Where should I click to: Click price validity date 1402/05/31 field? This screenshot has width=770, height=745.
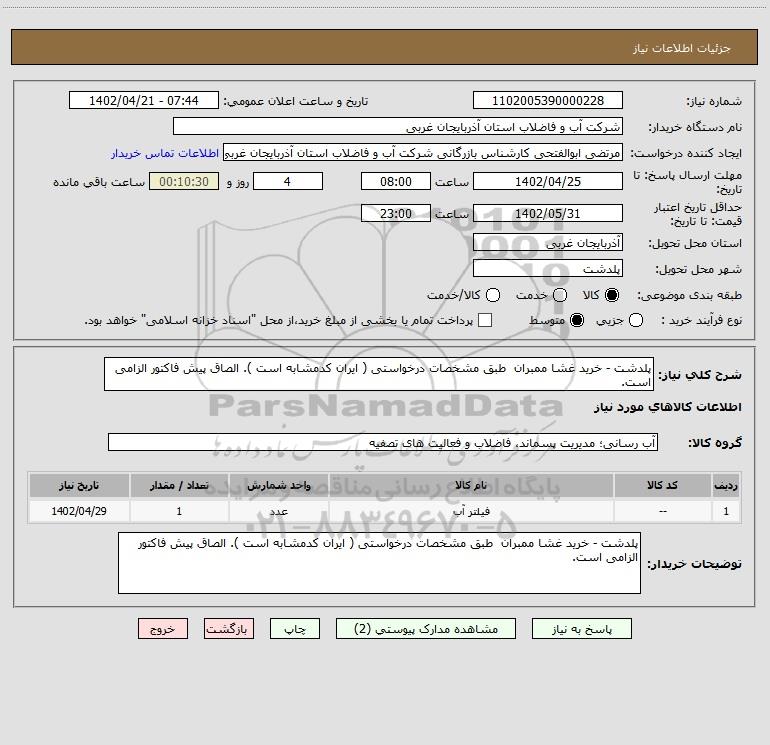548,213
